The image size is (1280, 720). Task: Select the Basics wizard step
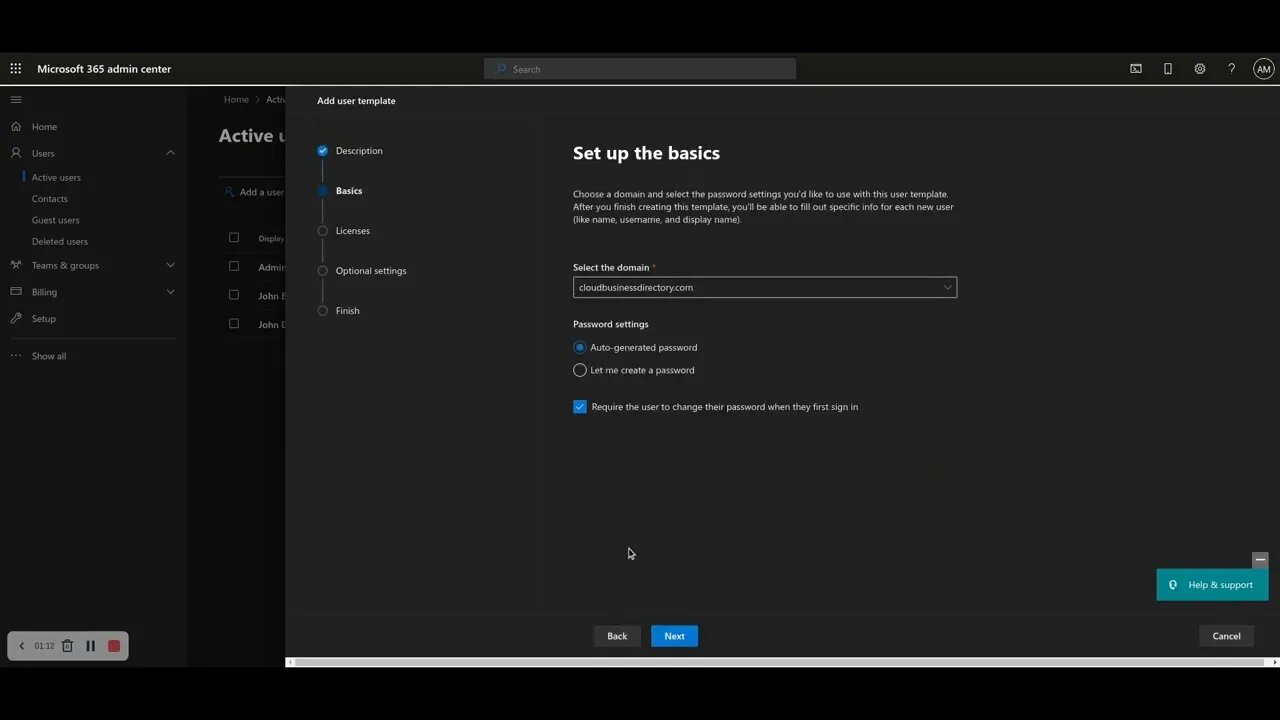pyautogui.click(x=349, y=191)
